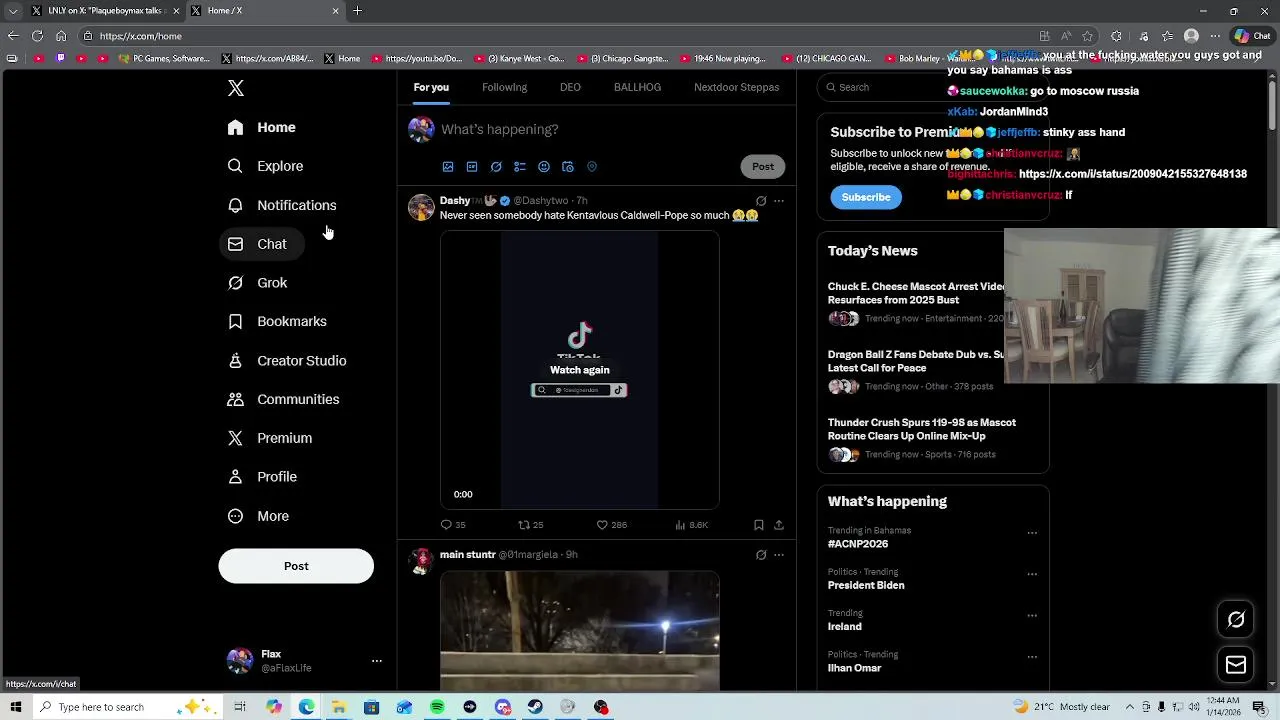Click the X logo in the sidebar

coord(236,88)
